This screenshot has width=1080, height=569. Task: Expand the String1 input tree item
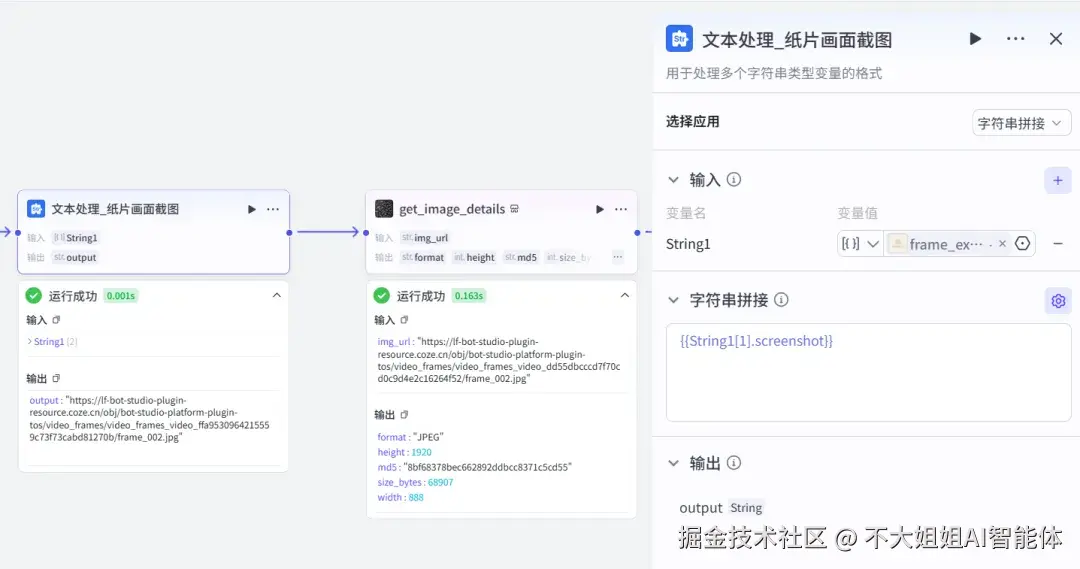pyautogui.click(x=30, y=341)
